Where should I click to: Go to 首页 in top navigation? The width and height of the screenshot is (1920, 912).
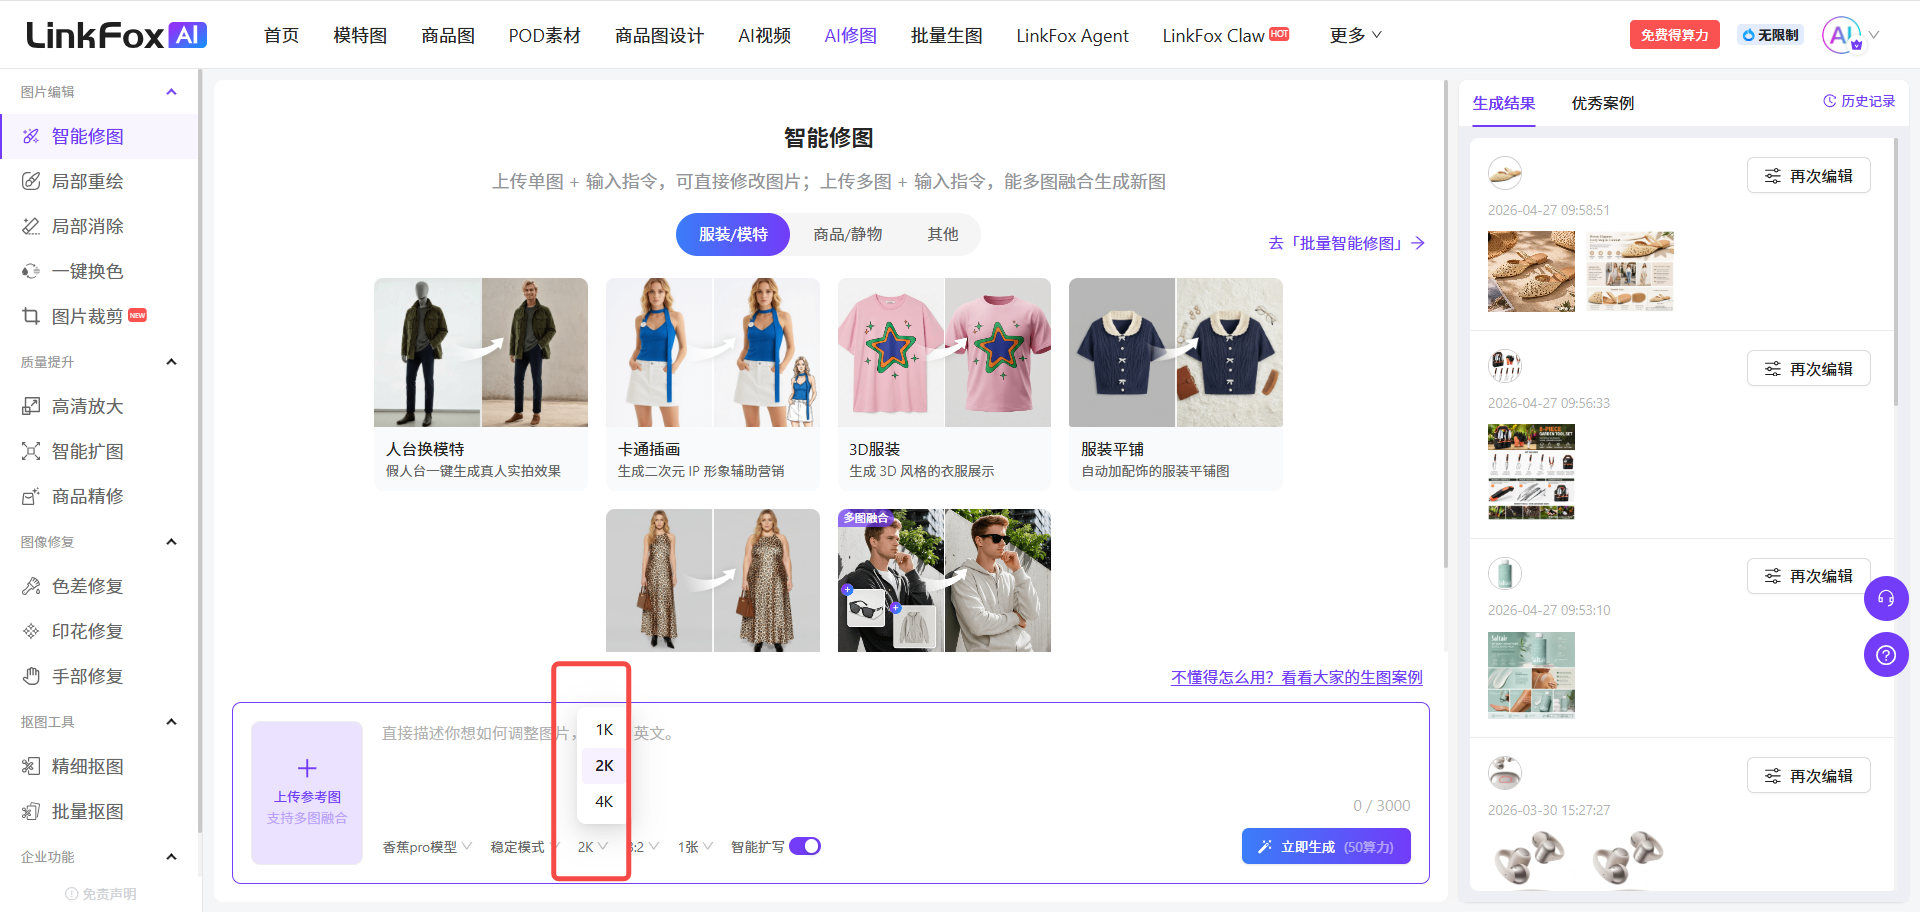coord(281,35)
